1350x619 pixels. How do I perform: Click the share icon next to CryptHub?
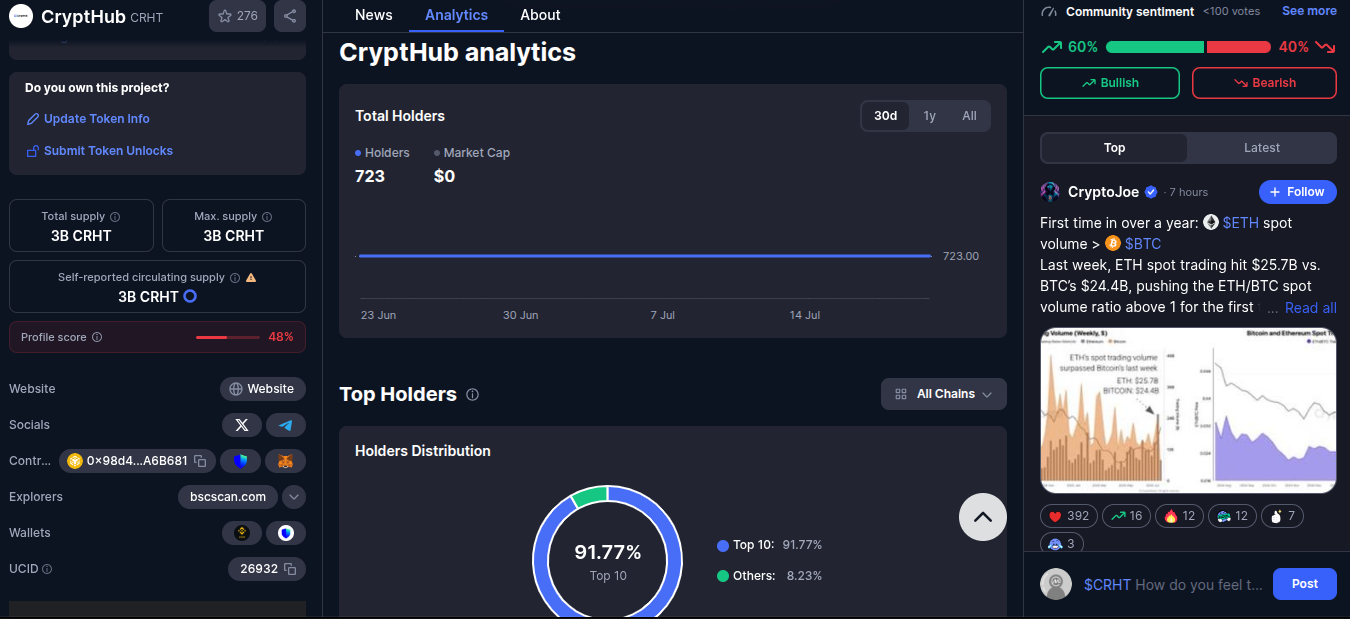(289, 16)
